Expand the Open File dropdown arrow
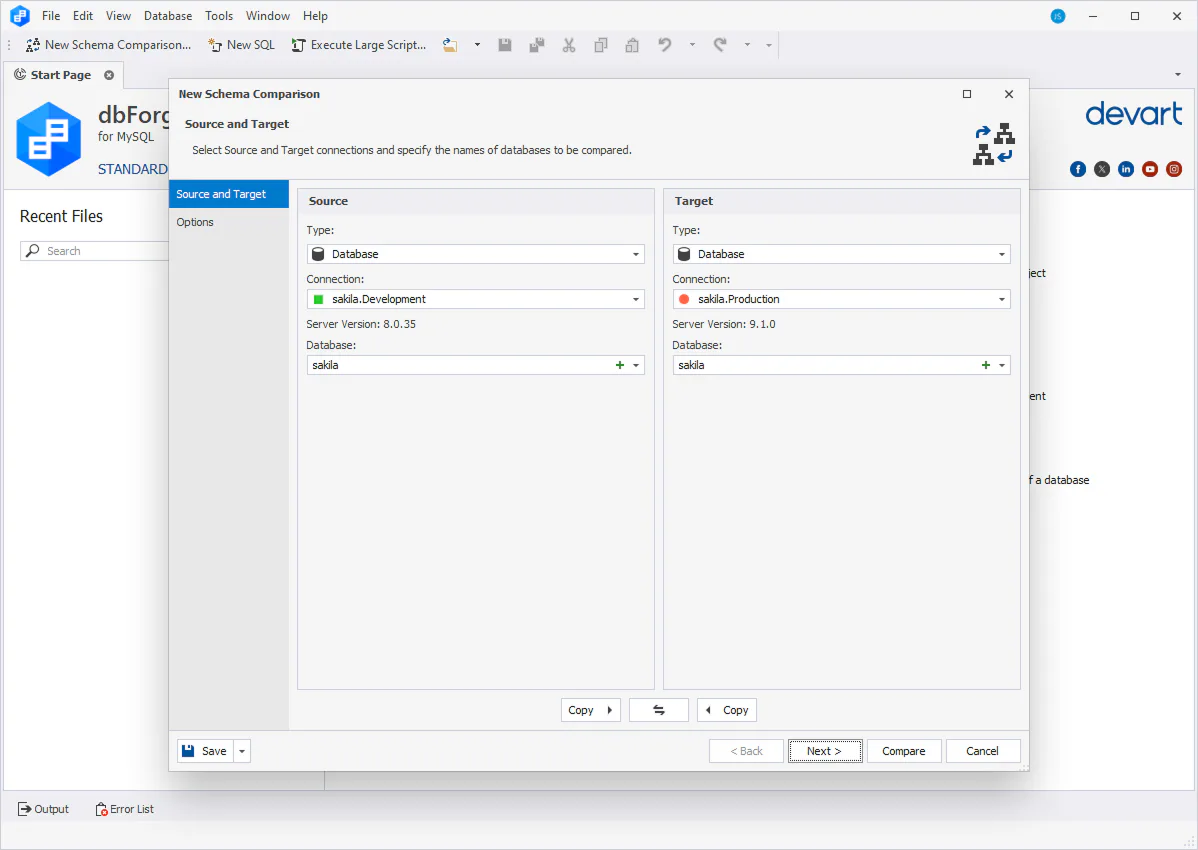Screen dimensions: 1198x850 [x=477, y=45]
